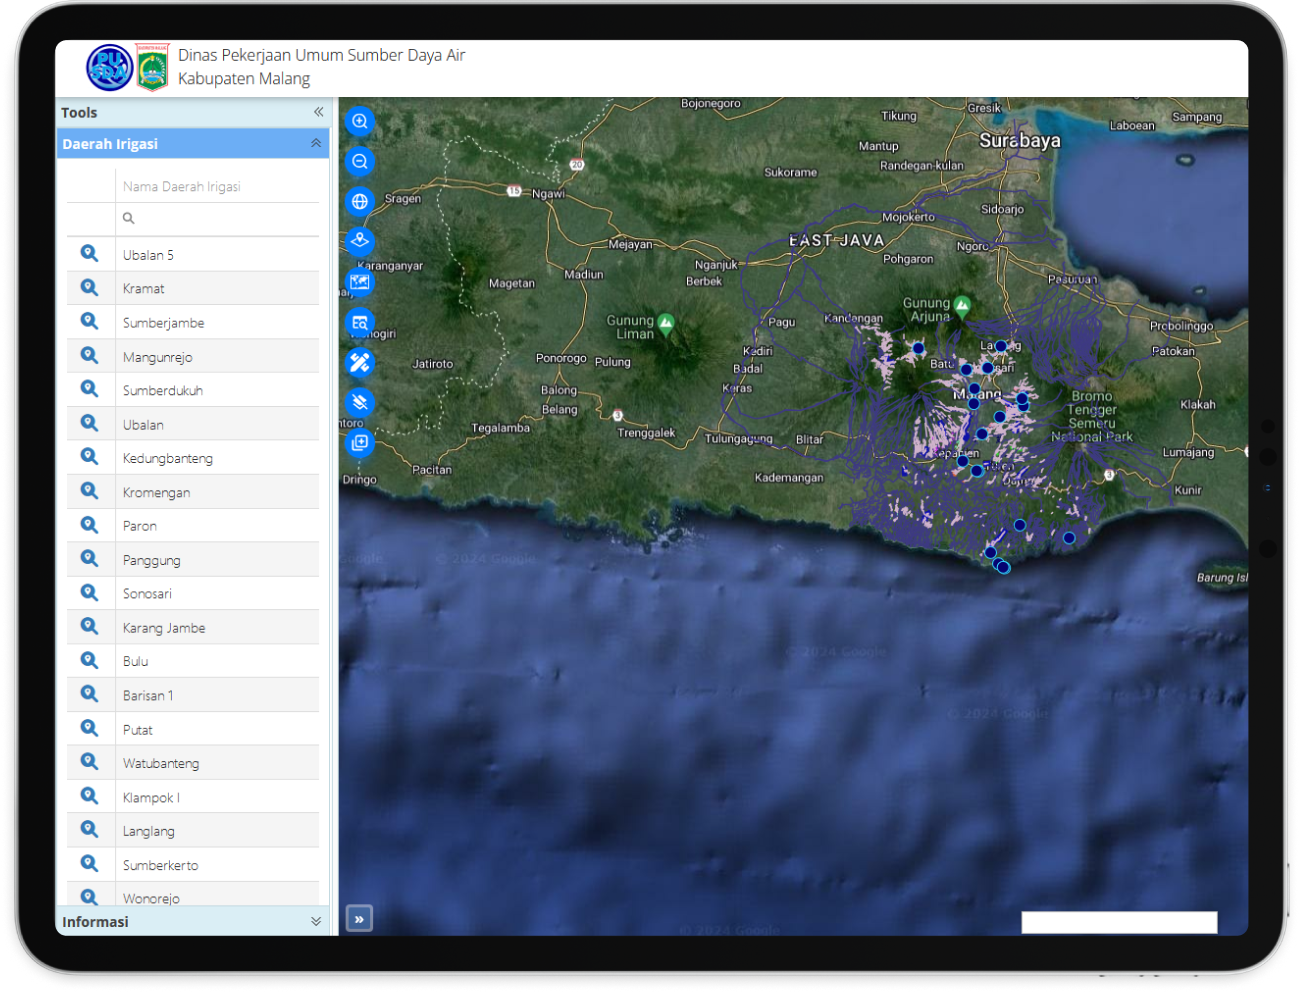Select Kedungbanteng in the list
This screenshot has height=993, width=1300.
pos(168,458)
